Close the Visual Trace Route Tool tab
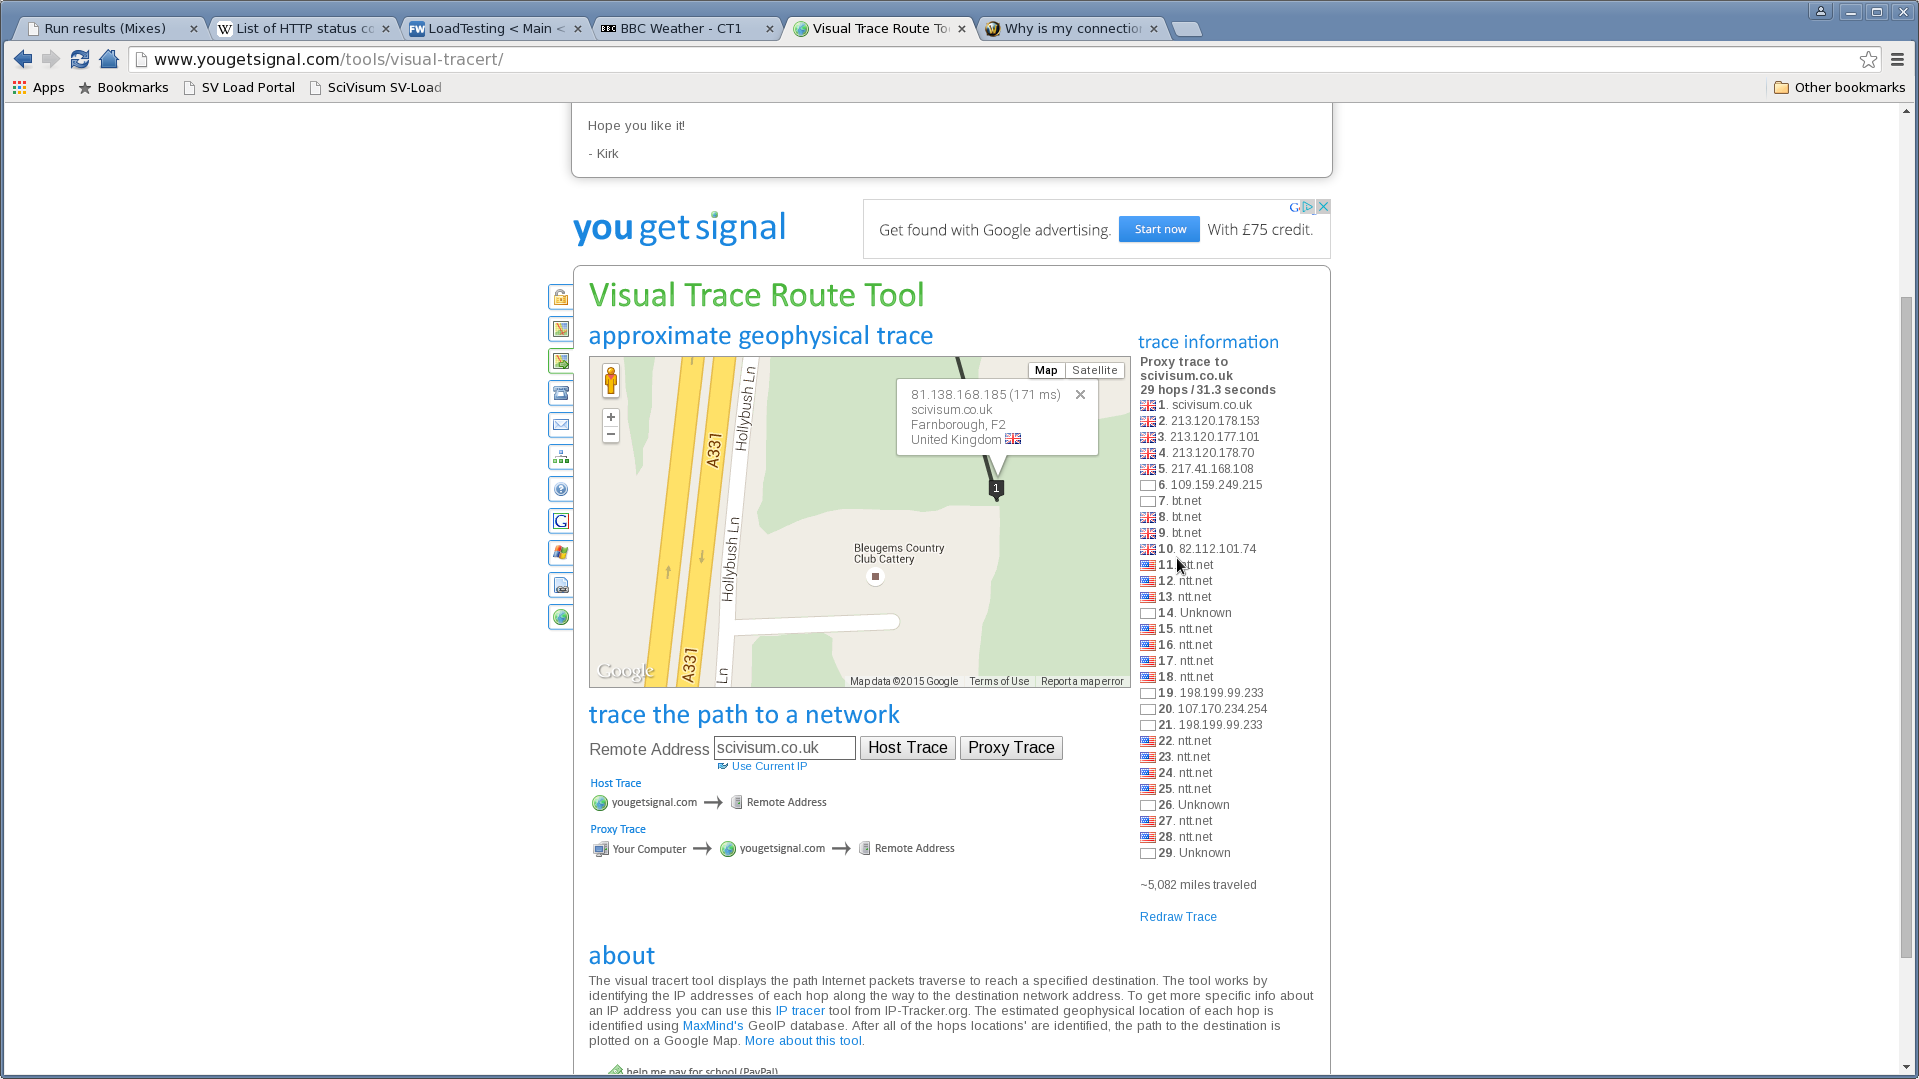The height and width of the screenshot is (1079, 1919). (x=962, y=29)
